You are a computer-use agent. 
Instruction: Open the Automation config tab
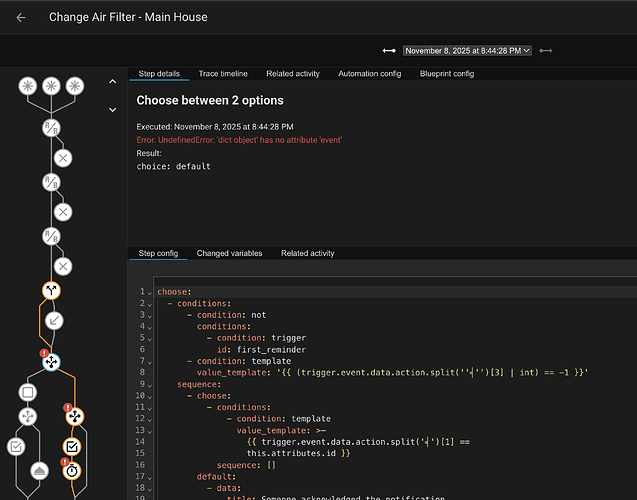tap(372, 74)
